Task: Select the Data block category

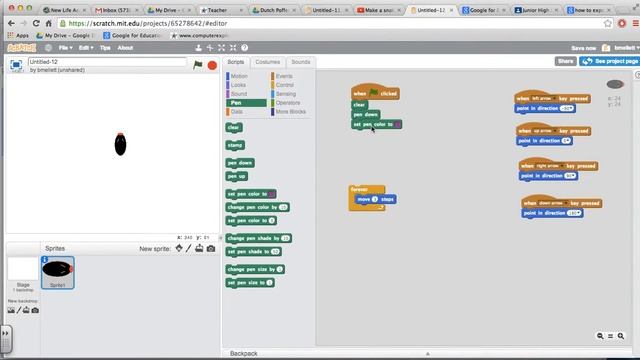Action: tap(238, 111)
